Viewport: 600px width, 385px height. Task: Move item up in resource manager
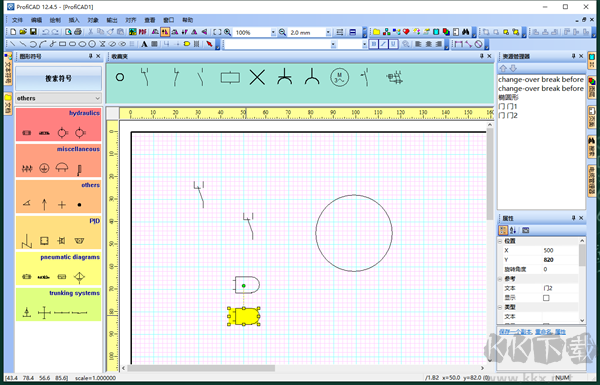(x=503, y=68)
